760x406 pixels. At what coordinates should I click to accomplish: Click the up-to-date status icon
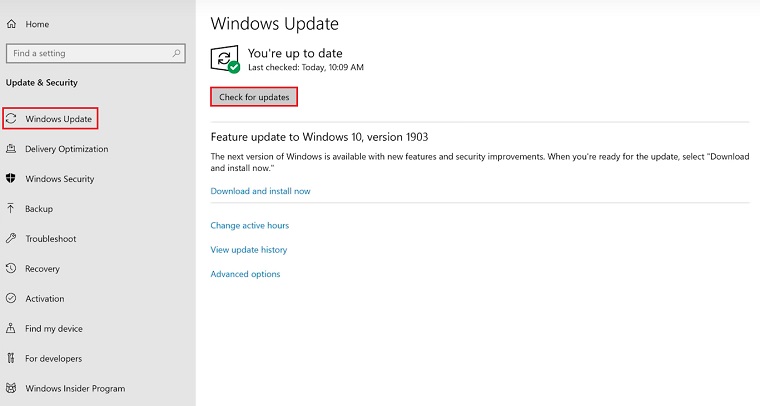[x=225, y=59]
